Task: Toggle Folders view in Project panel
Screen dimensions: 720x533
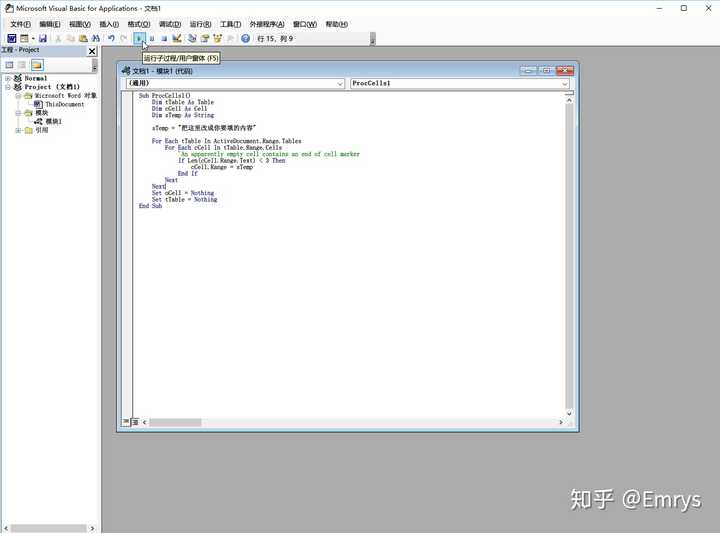Action: 37,65
